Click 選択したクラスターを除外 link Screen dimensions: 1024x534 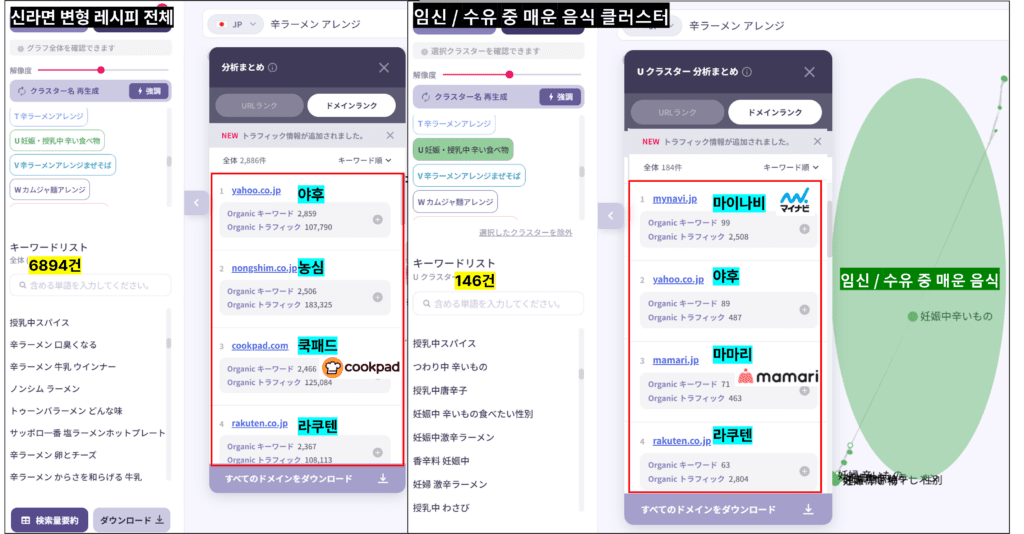tap(526, 232)
